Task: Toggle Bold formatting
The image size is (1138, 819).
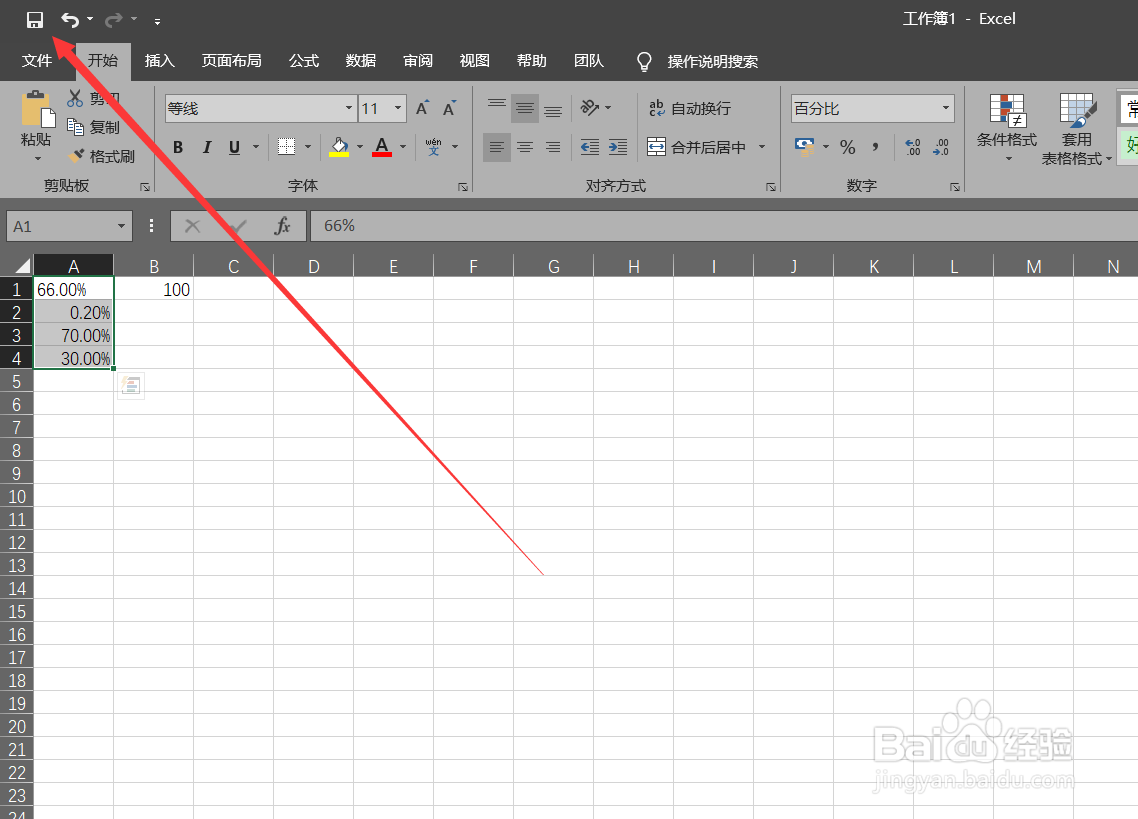Action: 178,147
